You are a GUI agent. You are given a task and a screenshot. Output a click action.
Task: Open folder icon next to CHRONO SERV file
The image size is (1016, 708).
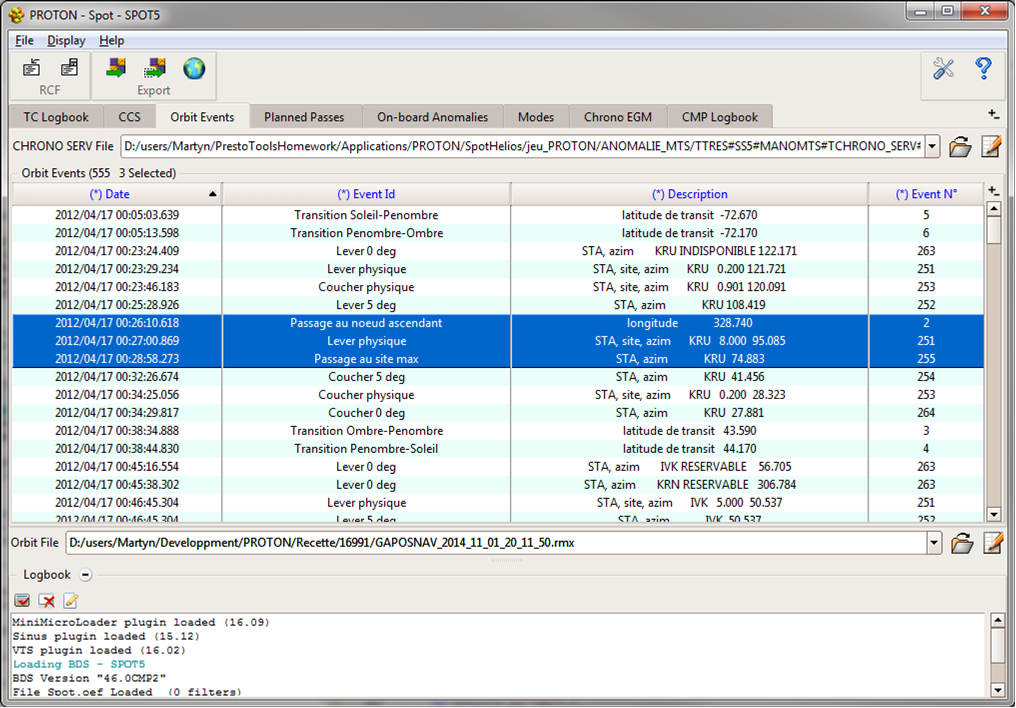[960, 146]
